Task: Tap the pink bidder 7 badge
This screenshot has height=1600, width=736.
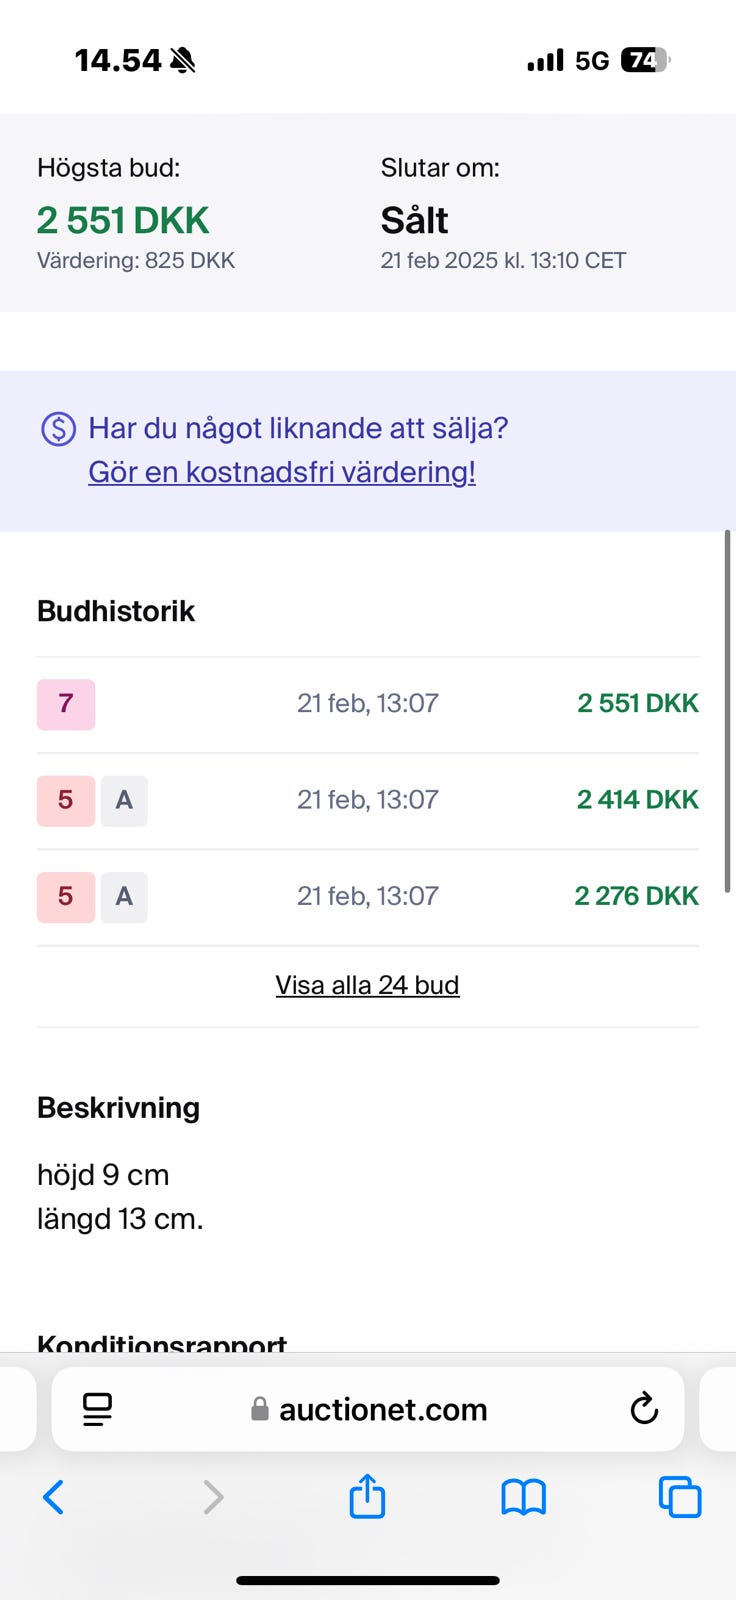Action: (66, 704)
